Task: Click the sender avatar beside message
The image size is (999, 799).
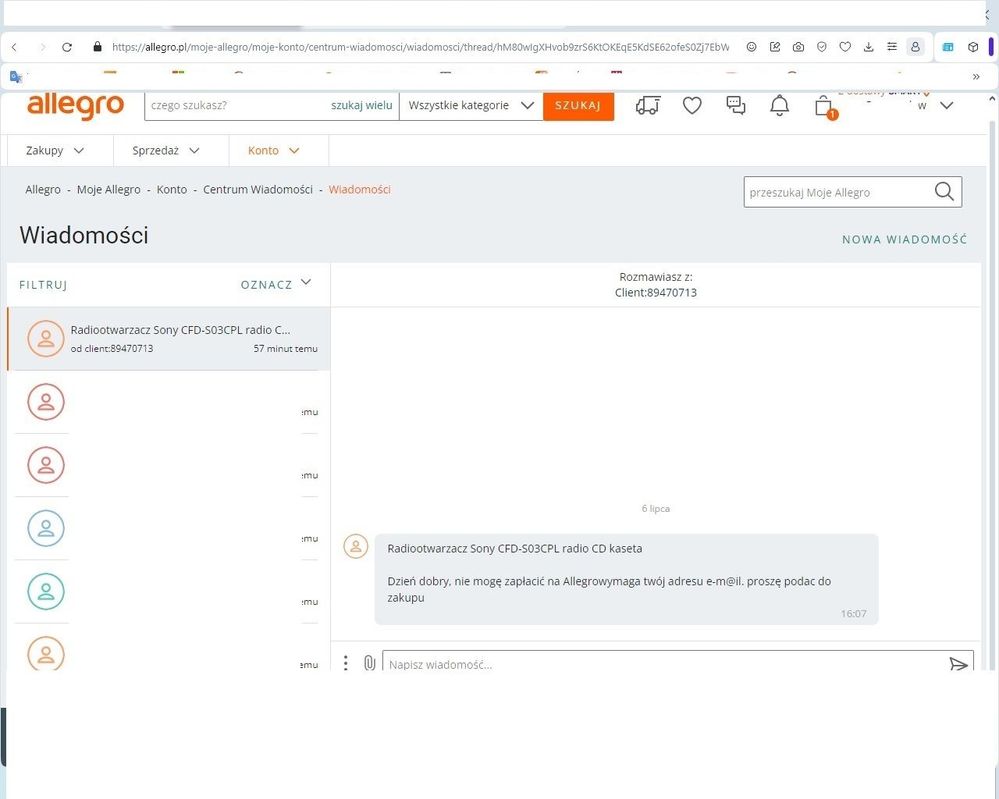Action: click(356, 546)
